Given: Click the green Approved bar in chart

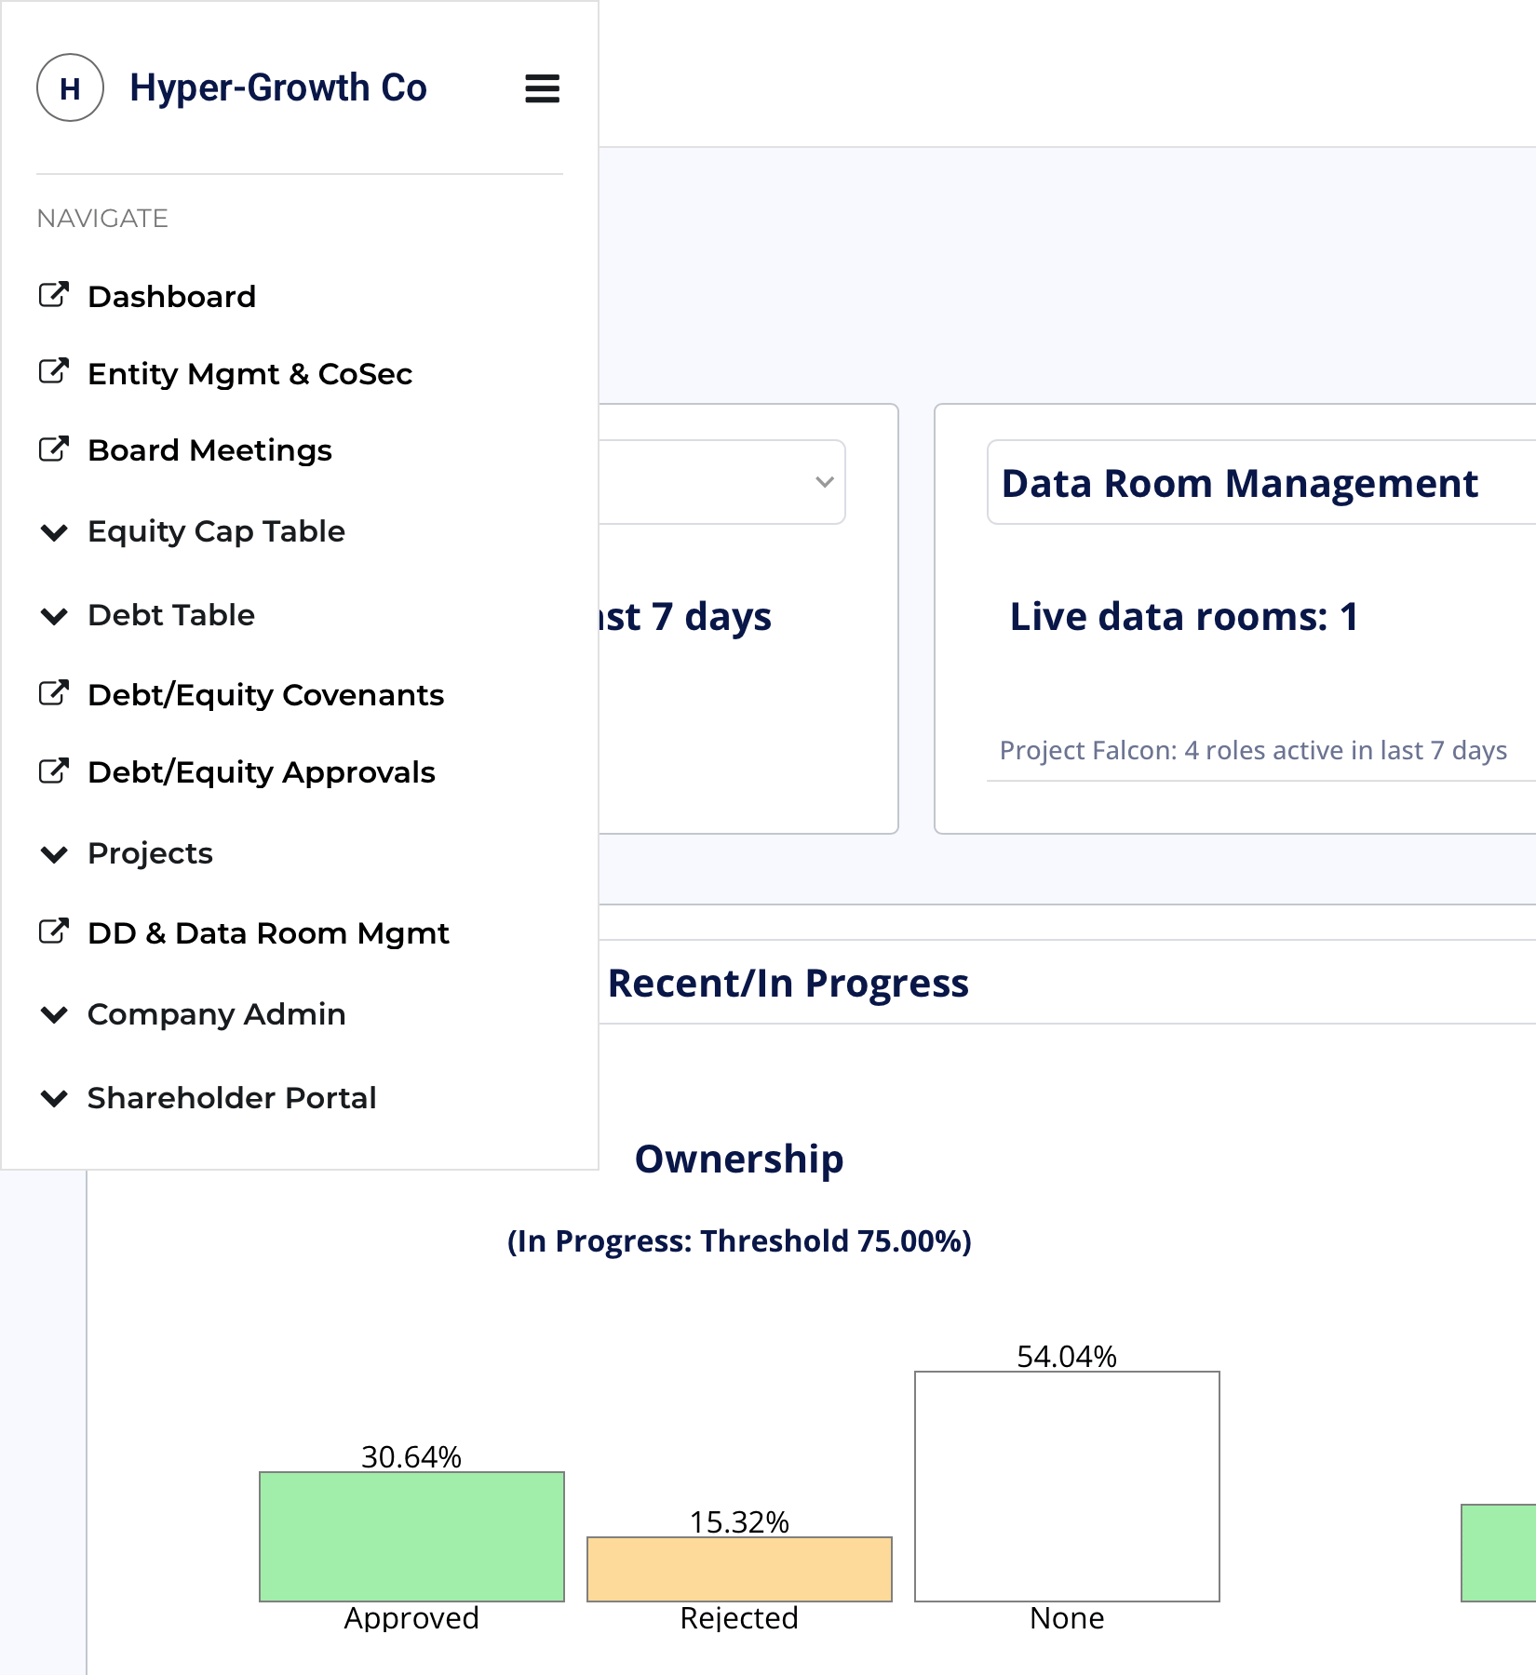Looking at the screenshot, I should (x=412, y=1536).
